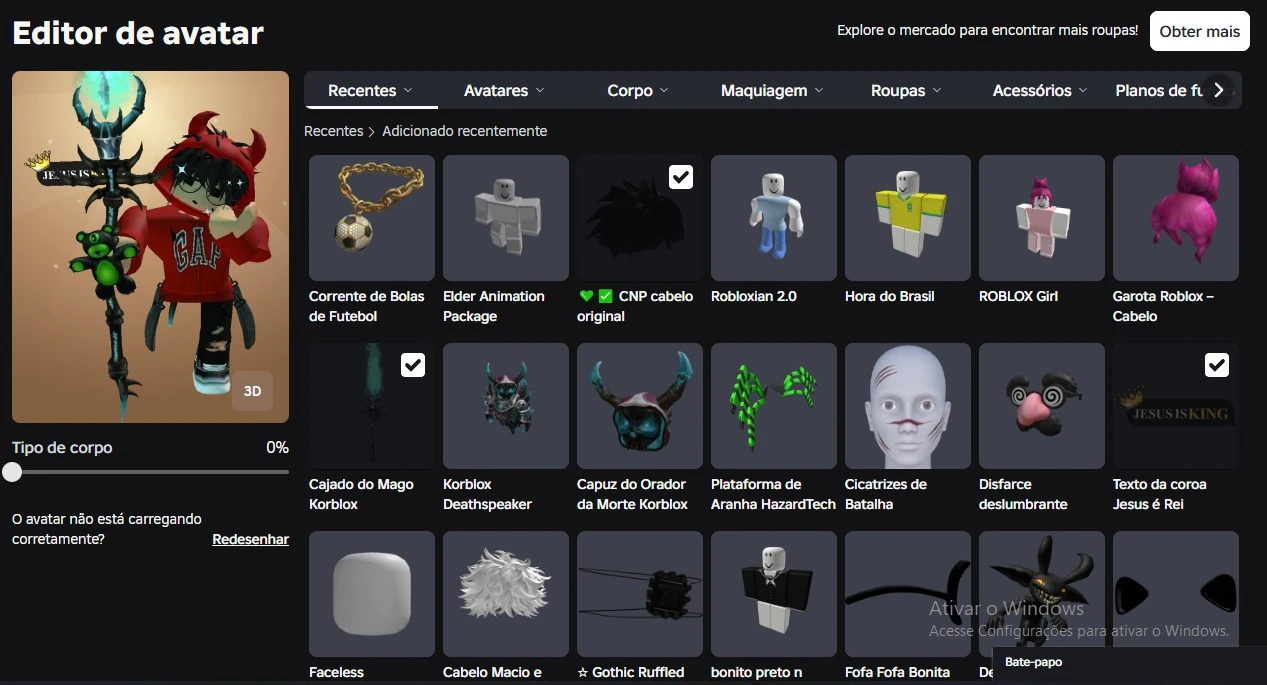Click the Adicionado recentemente breadcrumb text
This screenshot has width=1267, height=685.
(x=464, y=131)
